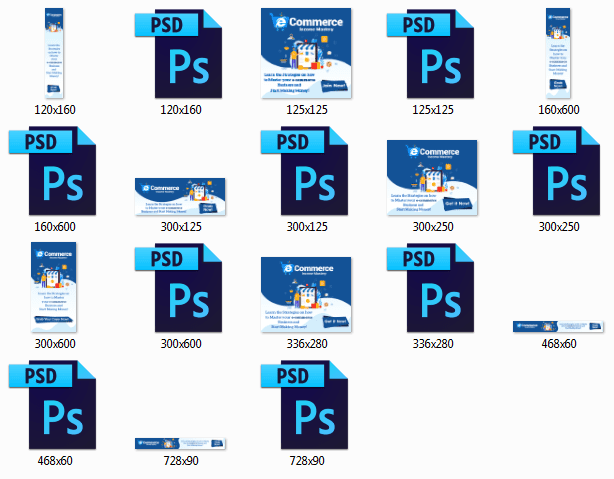
Task: Click the 468x60 filename under the PSD icon
Action: (x=55, y=461)
